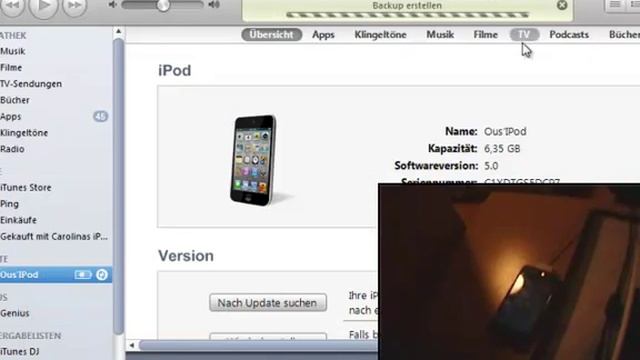Click the next track fast-forward button
Viewport: 640px width, 360px height.
(x=74, y=5)
